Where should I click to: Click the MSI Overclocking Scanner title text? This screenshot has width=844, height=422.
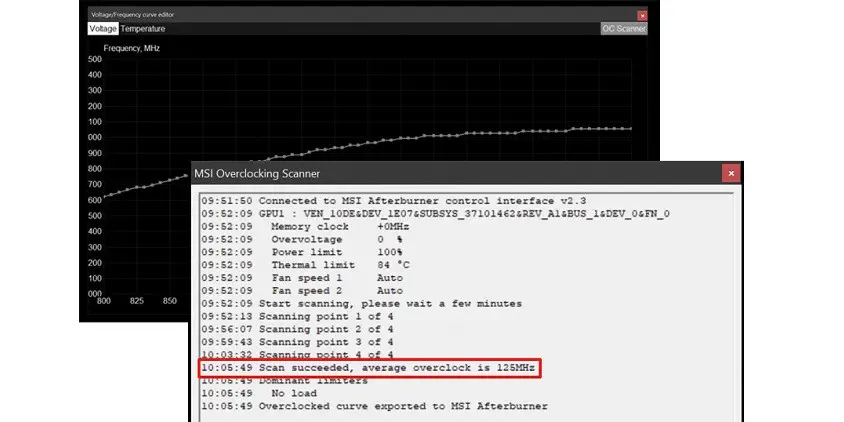257,174
